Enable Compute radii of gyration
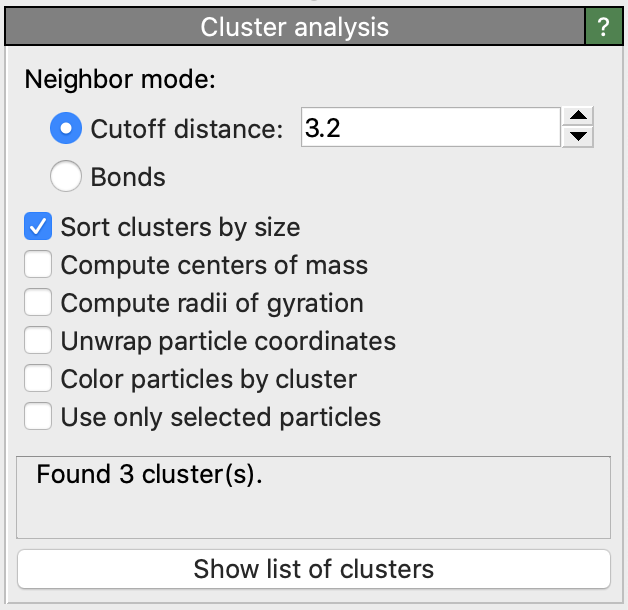The image size is (628, 610). click(38, 303)
